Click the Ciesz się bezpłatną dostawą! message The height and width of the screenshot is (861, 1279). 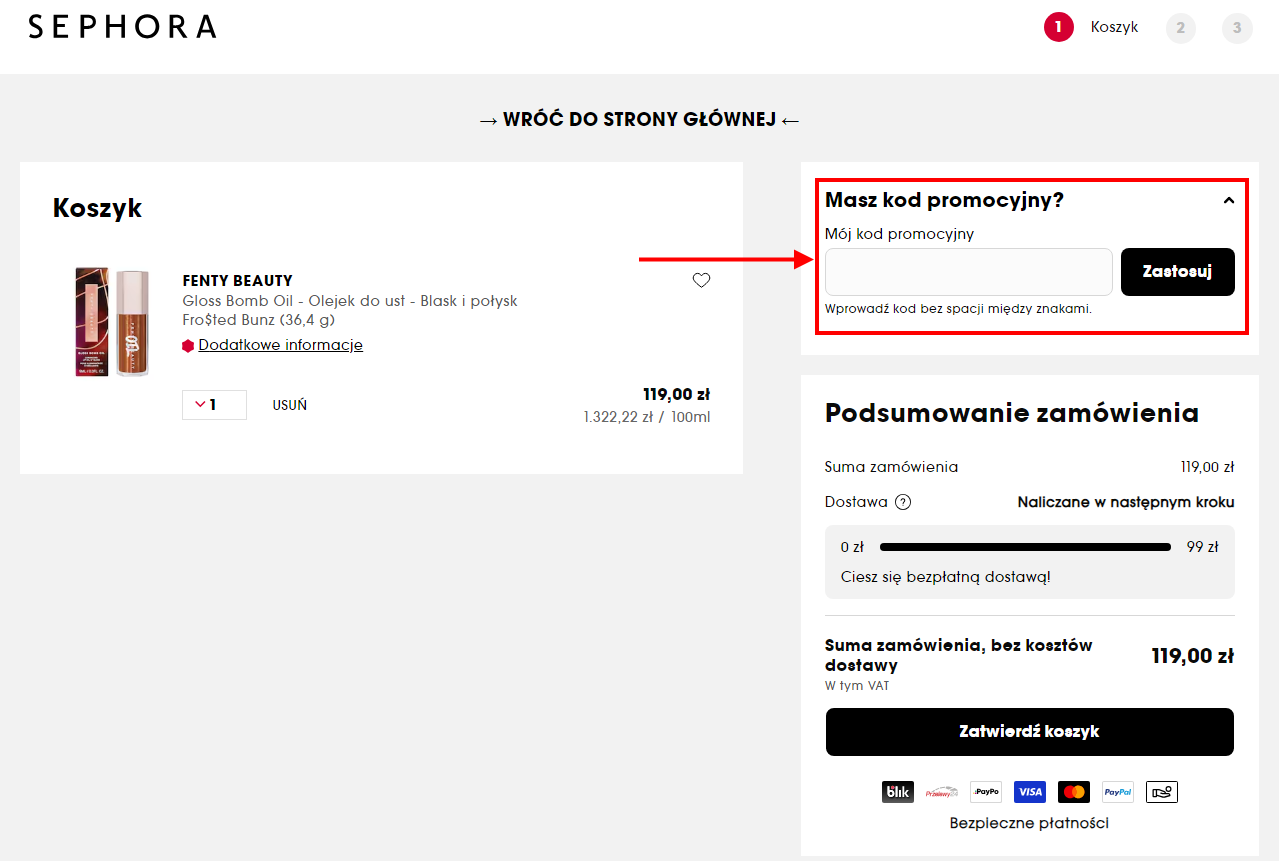pos(946,577)
